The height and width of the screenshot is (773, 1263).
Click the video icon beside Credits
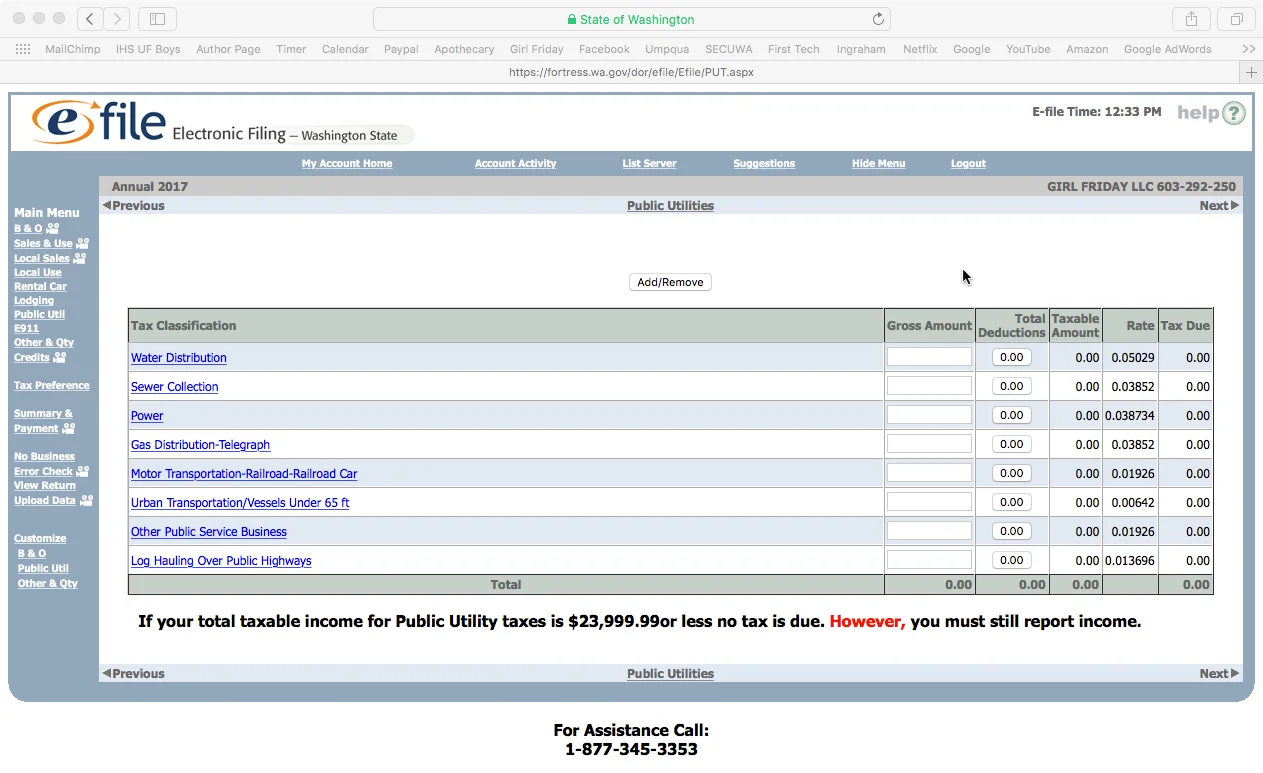pos(59,357)
